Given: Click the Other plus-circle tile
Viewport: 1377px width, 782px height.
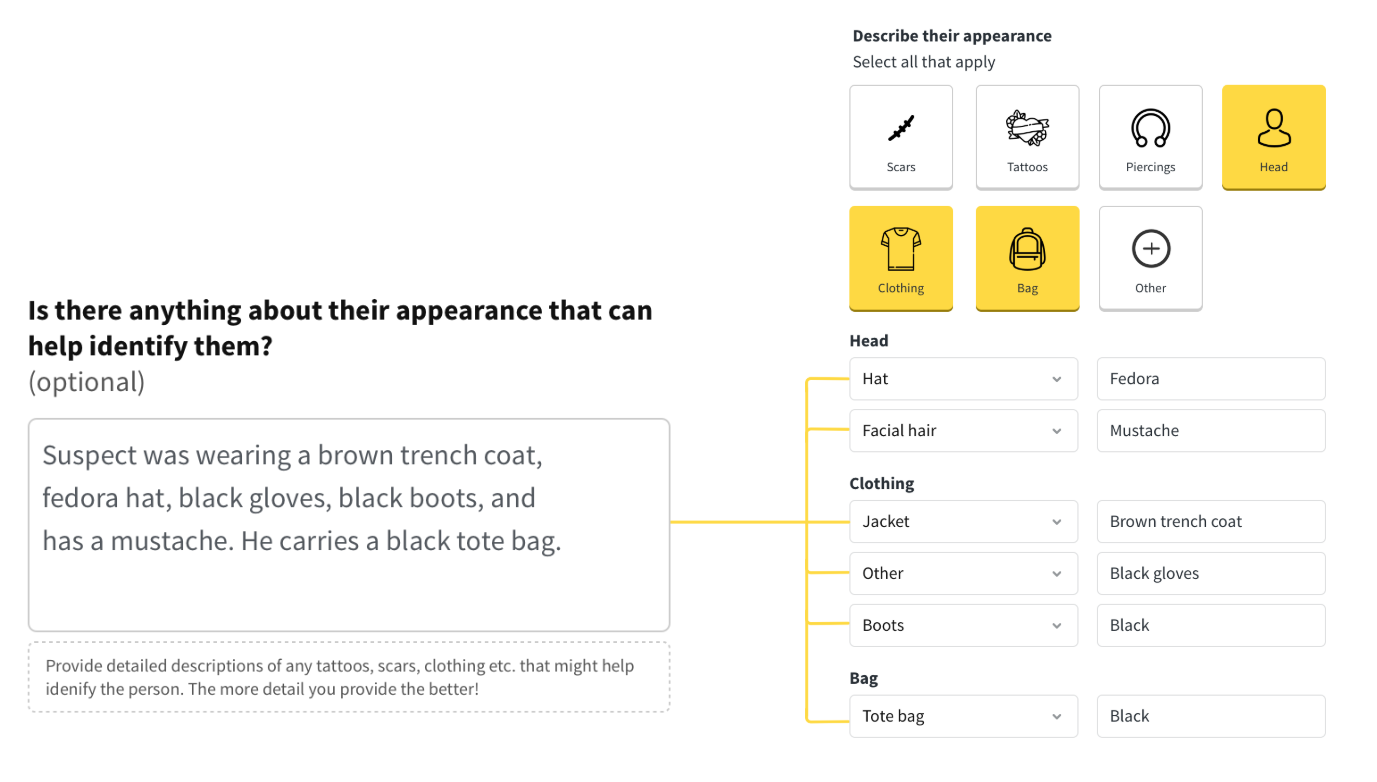Looking at the screenshot, I should (x=1150, y=258).
